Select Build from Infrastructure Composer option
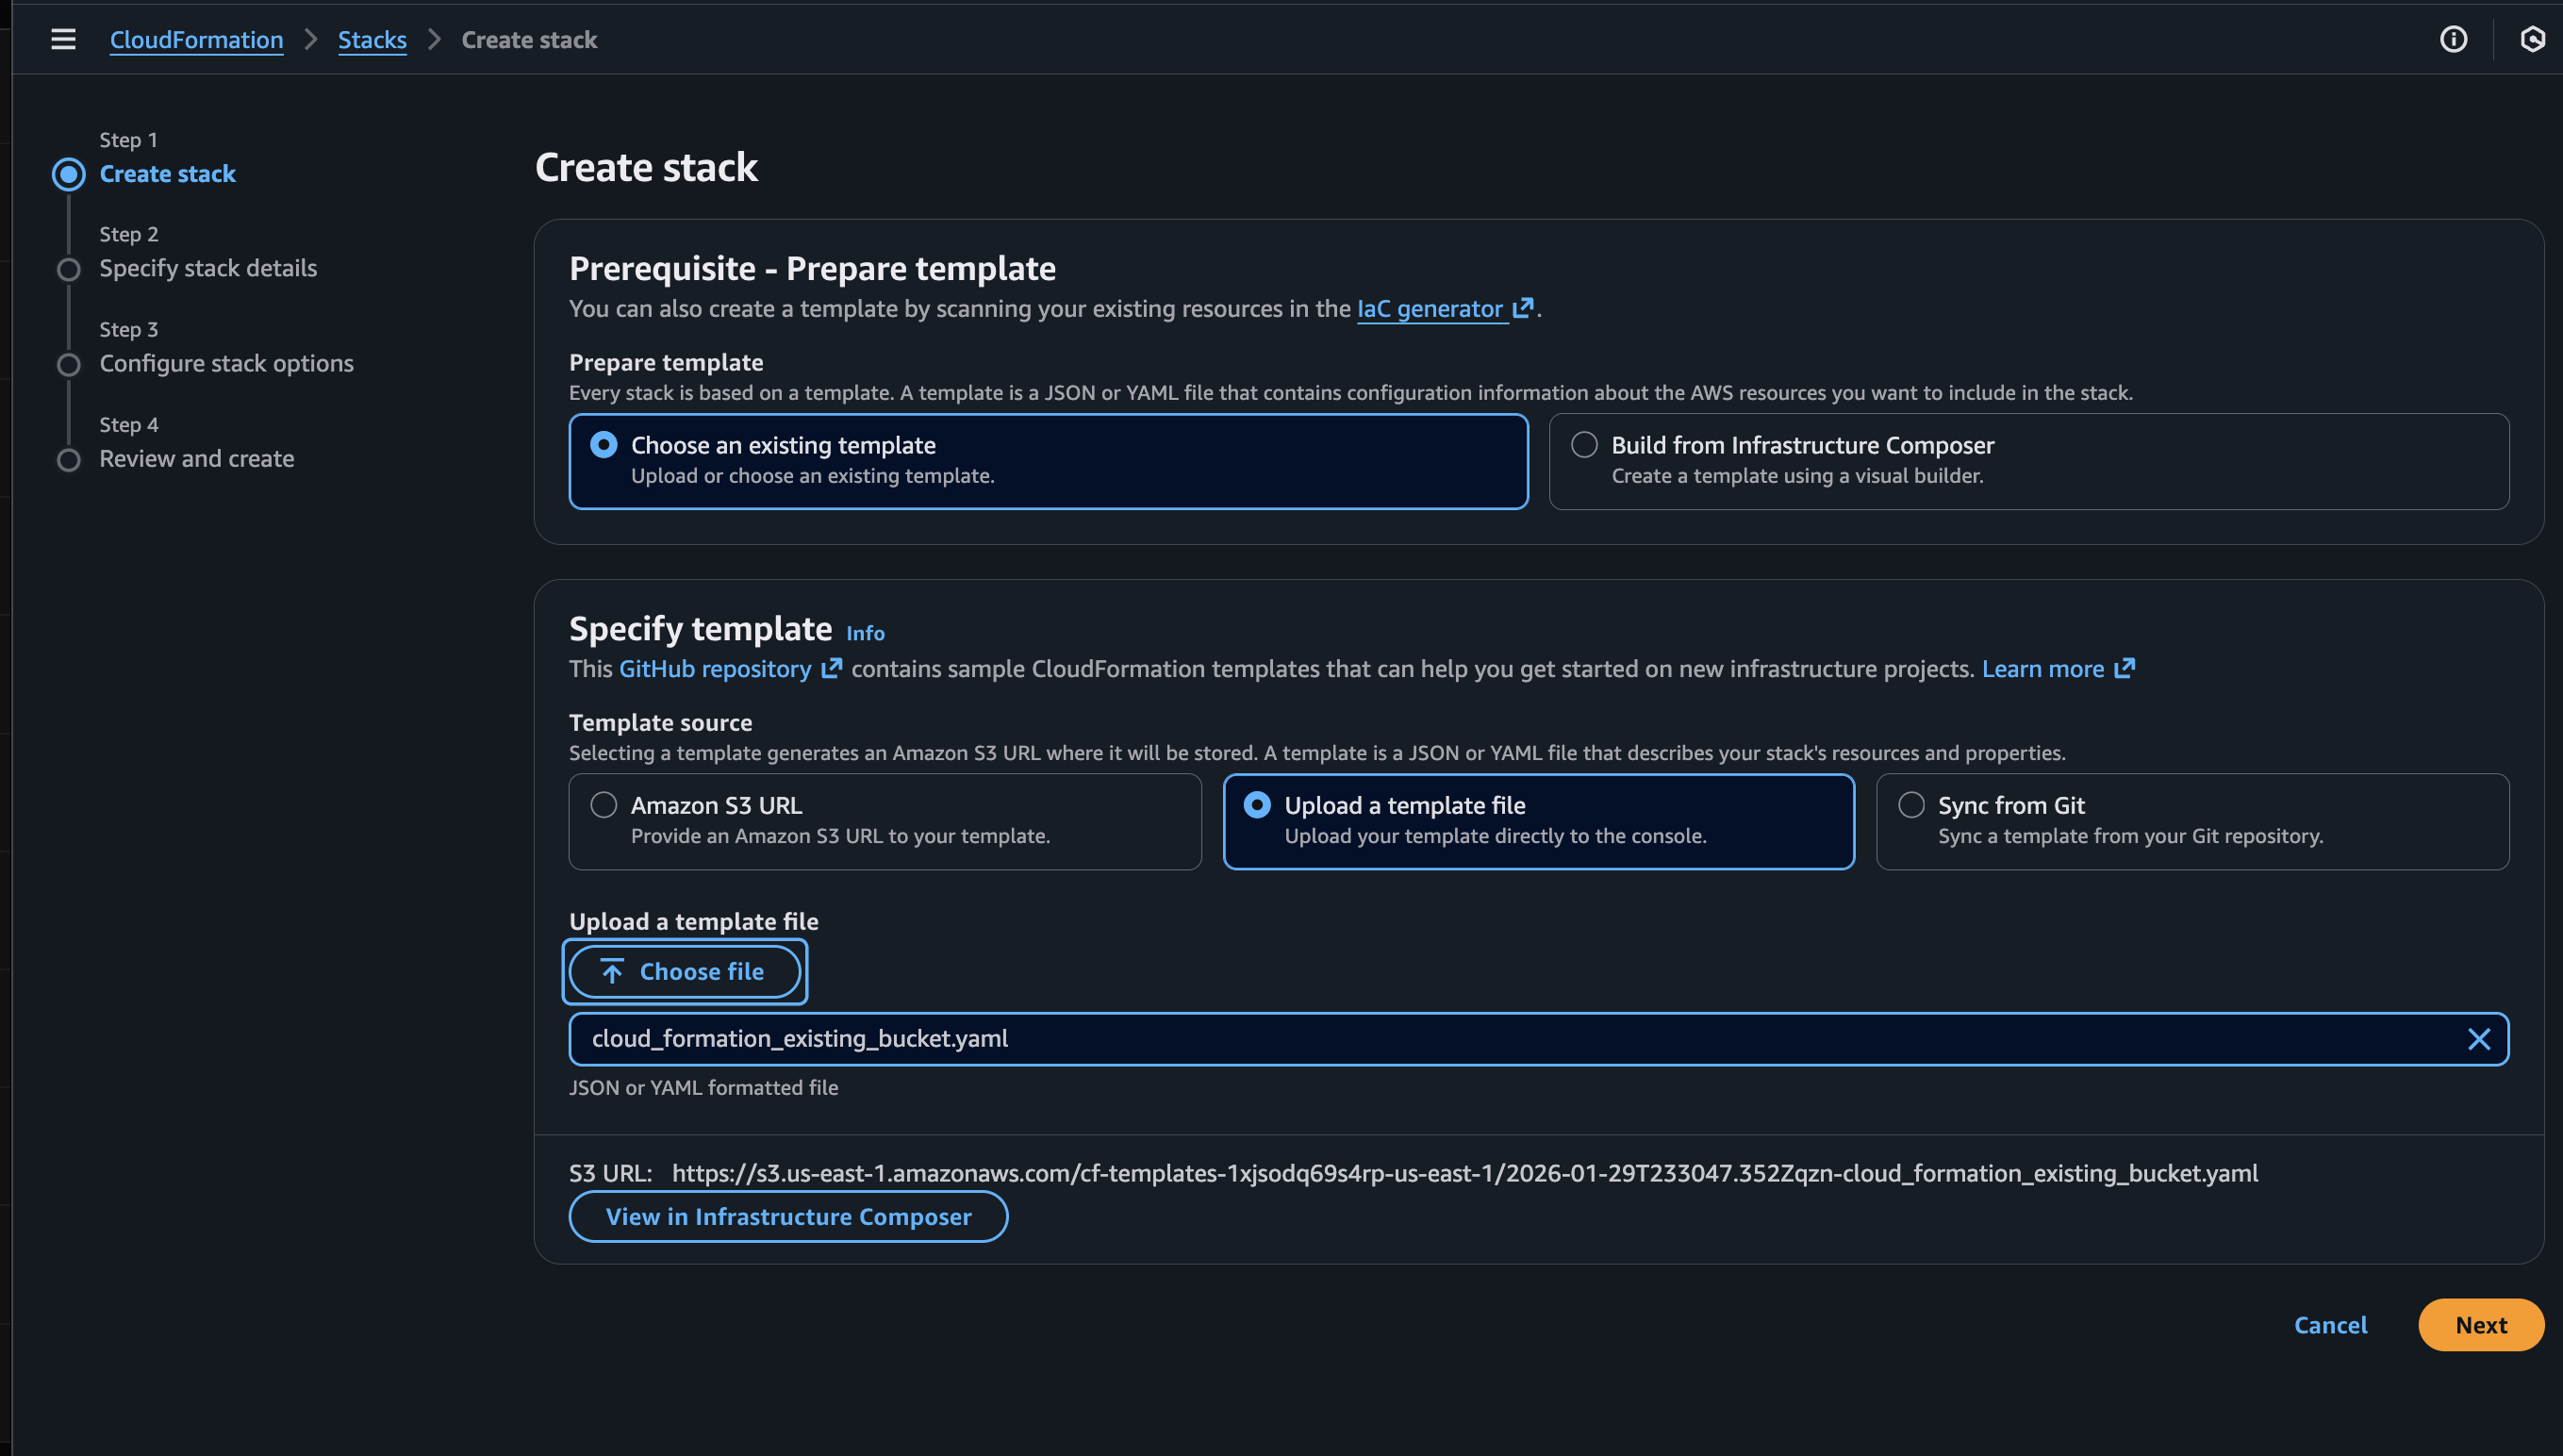Screen dimensions: 2563x1456 click(1584, 445)
